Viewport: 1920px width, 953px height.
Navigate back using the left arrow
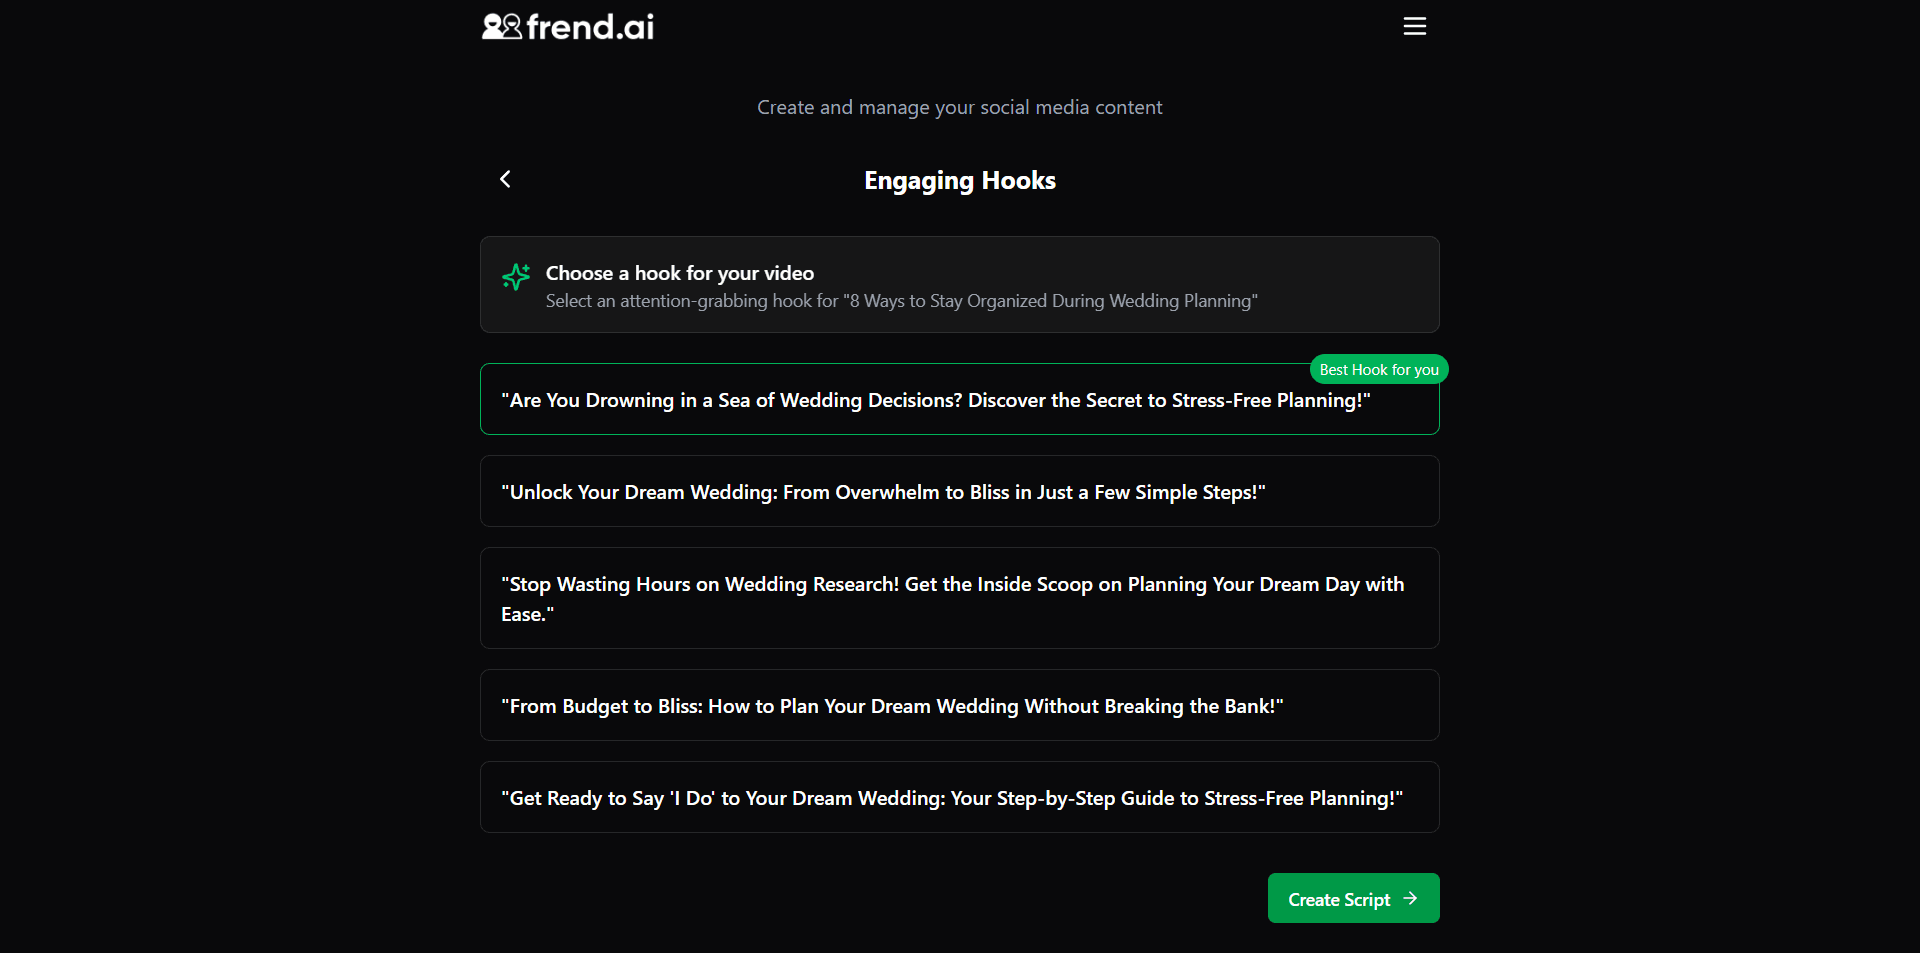click(x=505, y=179)
